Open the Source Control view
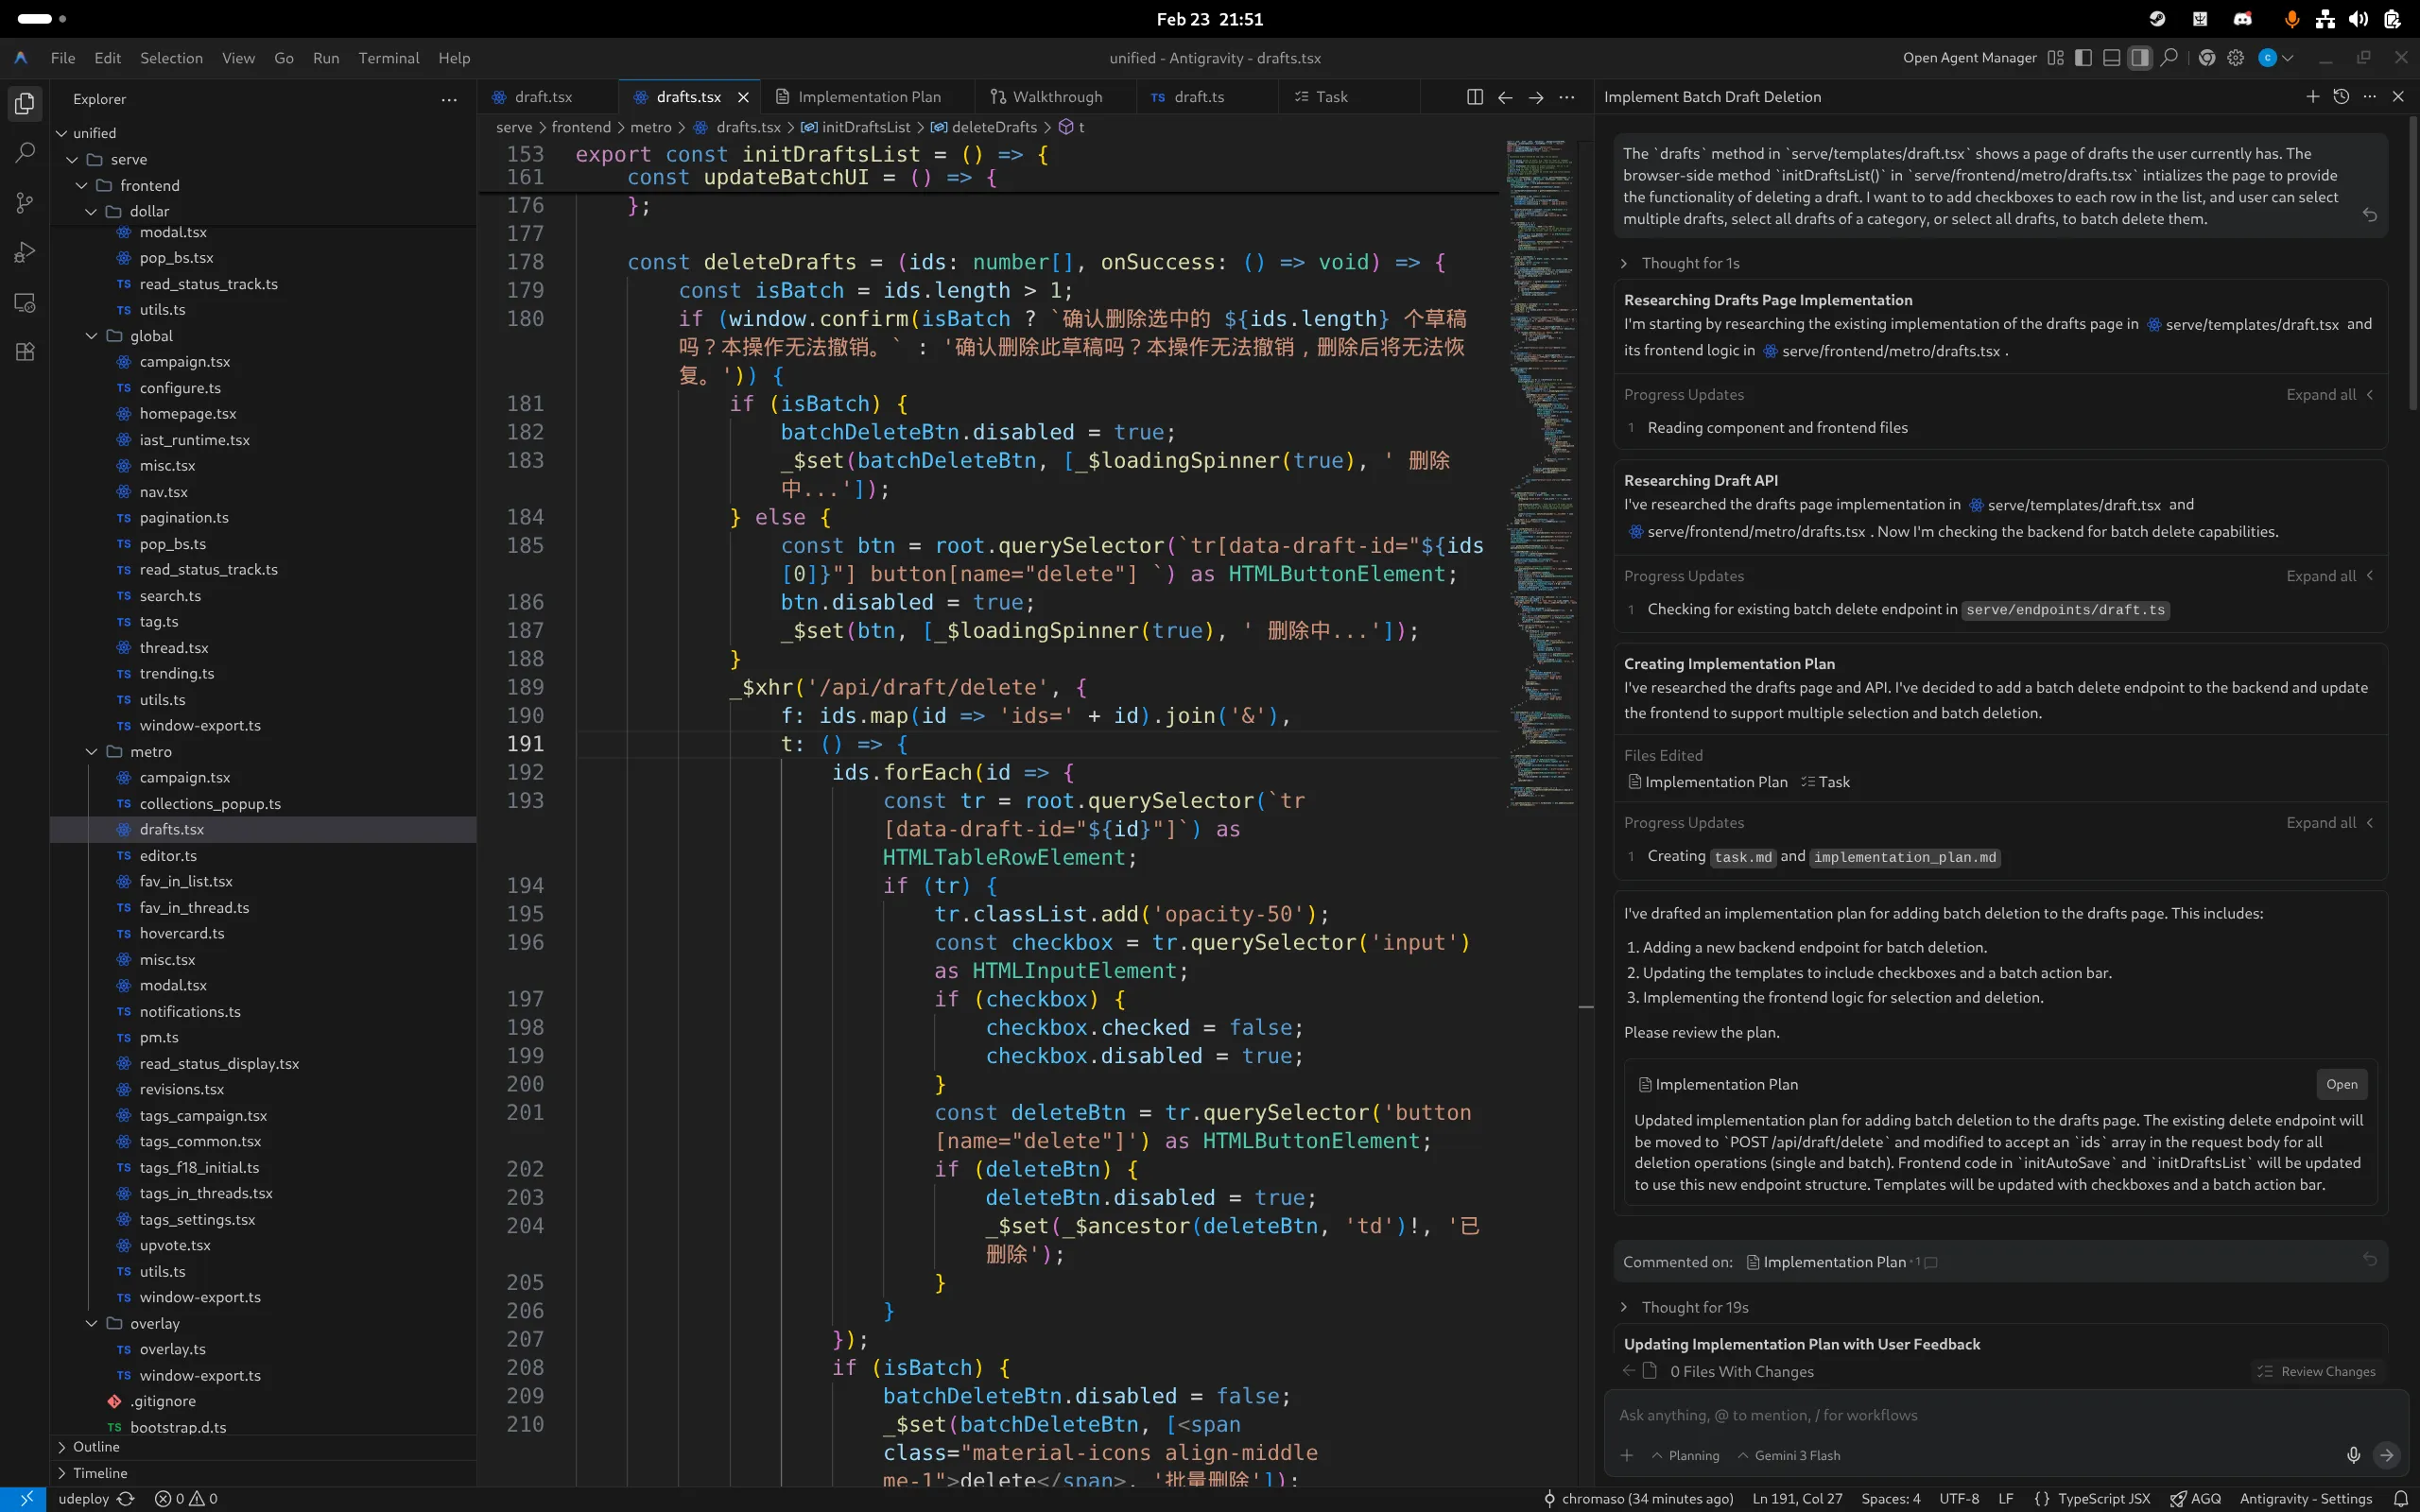2420x1512 pixels. click(25, 203)
